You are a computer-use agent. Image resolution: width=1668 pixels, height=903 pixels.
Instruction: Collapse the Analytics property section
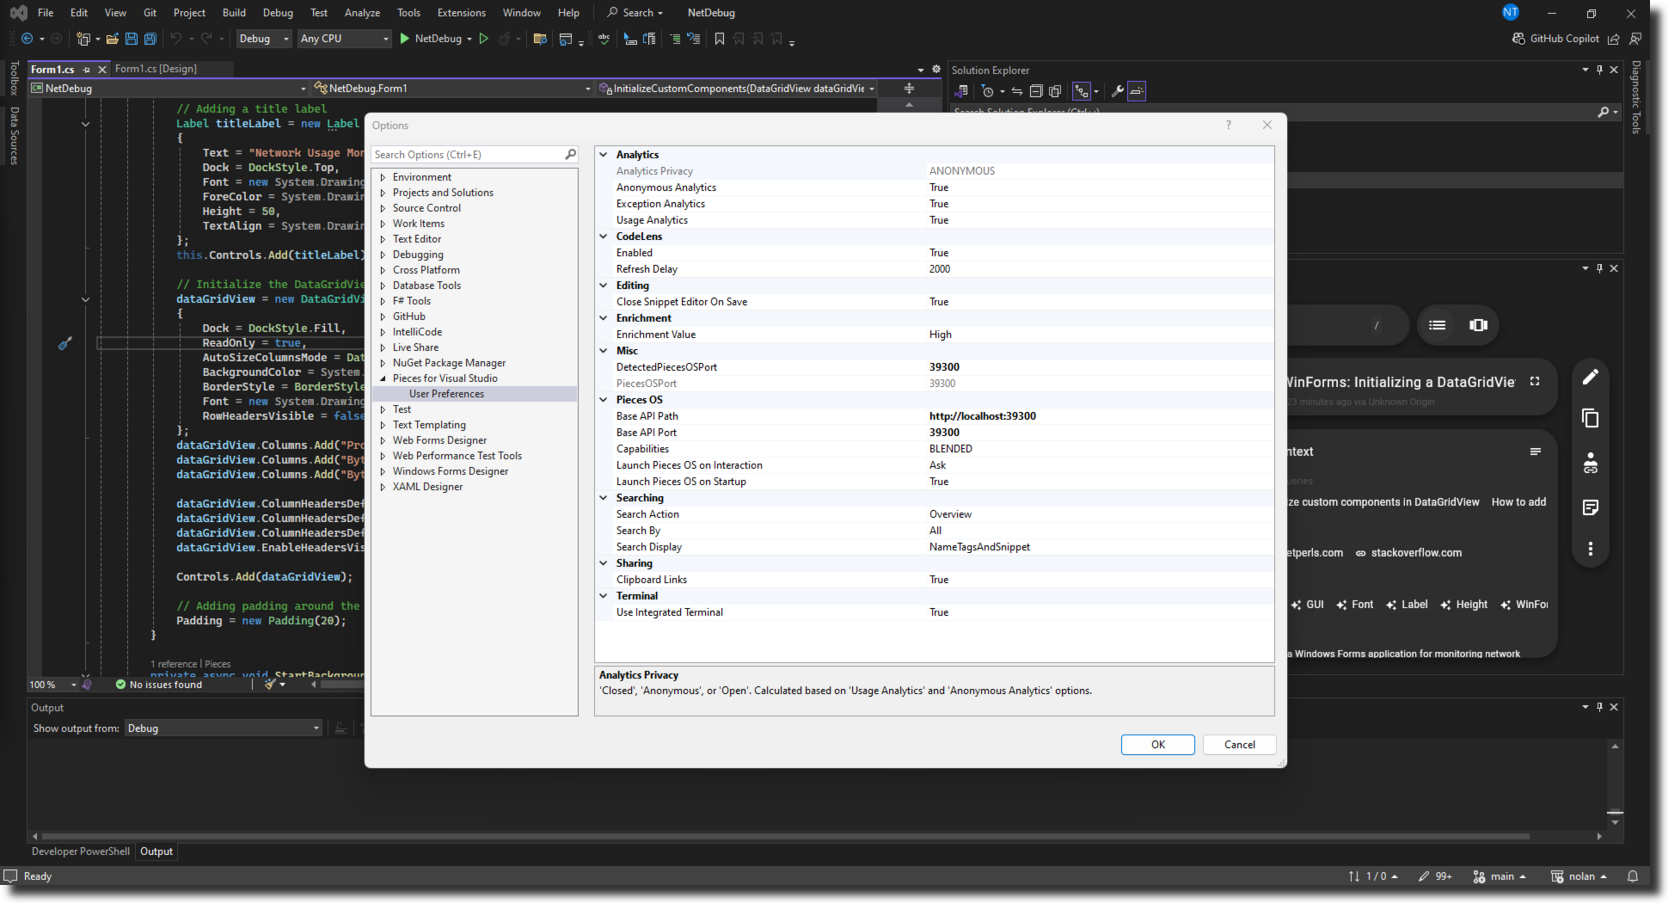(603, 155)
